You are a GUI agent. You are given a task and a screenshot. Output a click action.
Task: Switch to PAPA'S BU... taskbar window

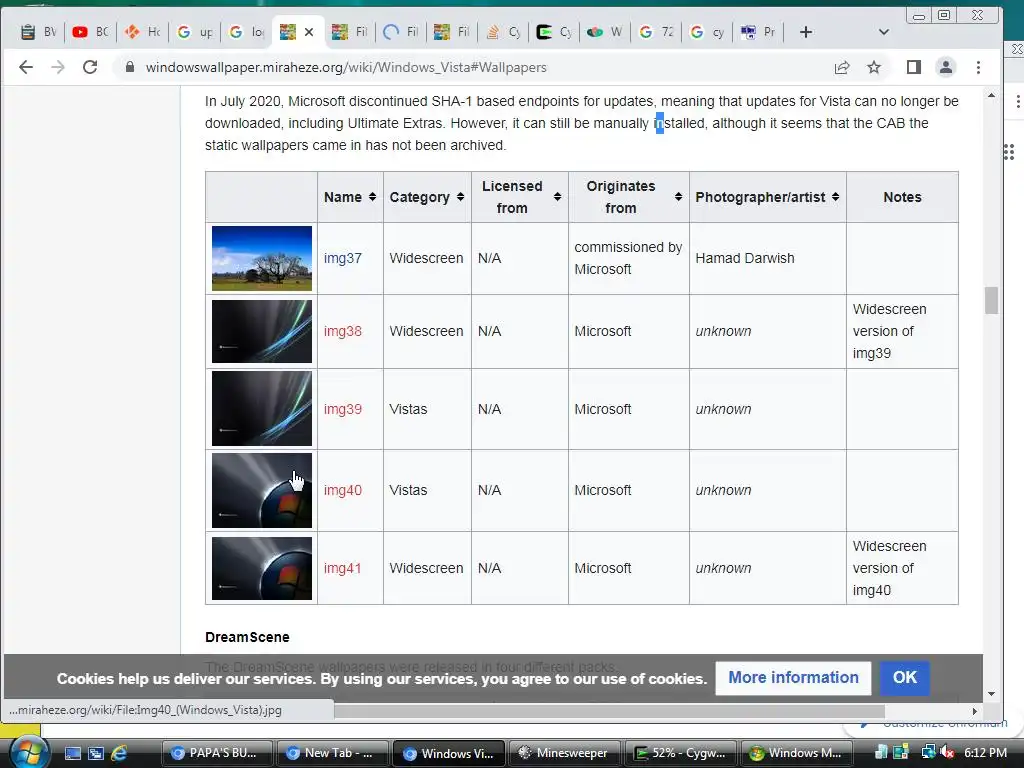217,753
